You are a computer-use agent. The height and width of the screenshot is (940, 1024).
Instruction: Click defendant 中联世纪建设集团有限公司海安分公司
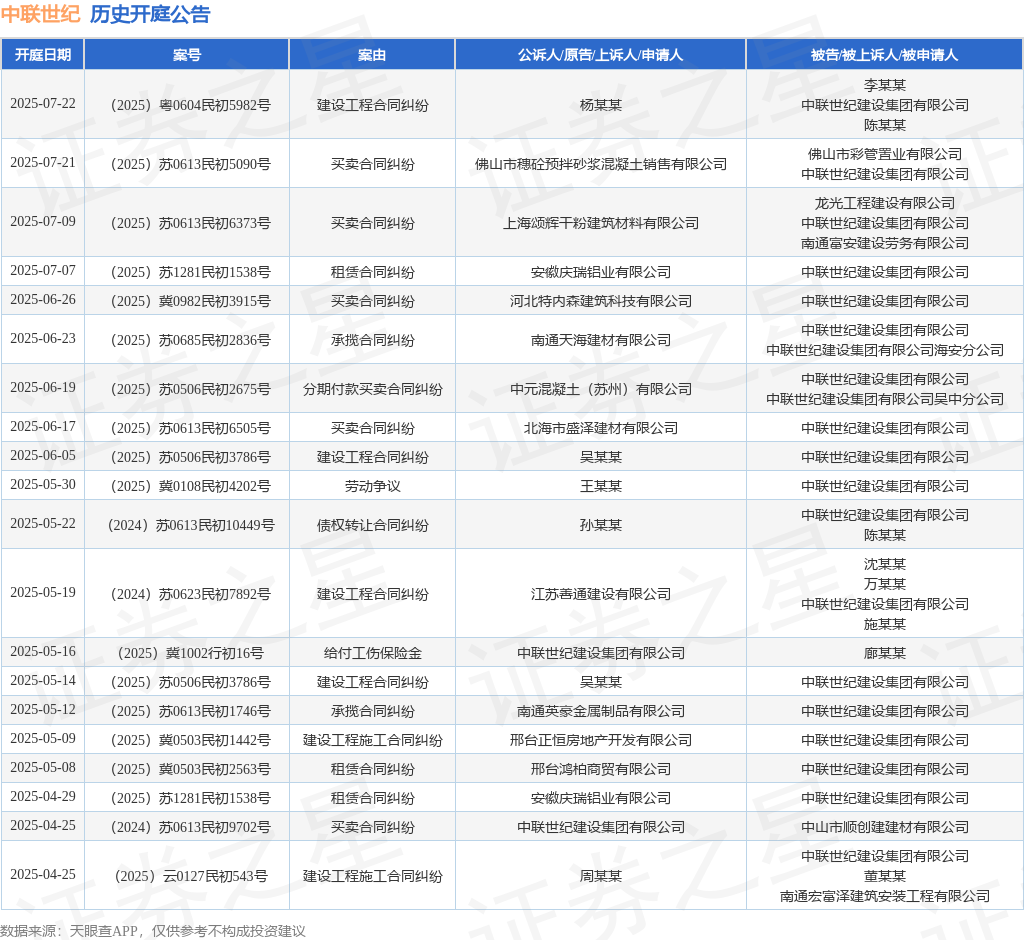885,350
